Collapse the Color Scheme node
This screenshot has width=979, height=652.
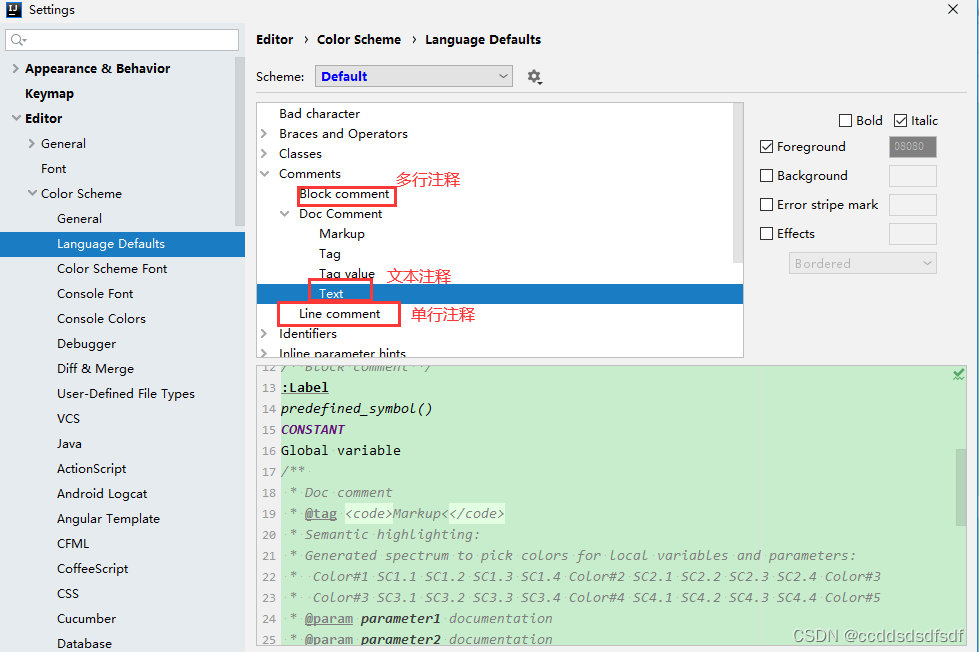click(32, 193)
